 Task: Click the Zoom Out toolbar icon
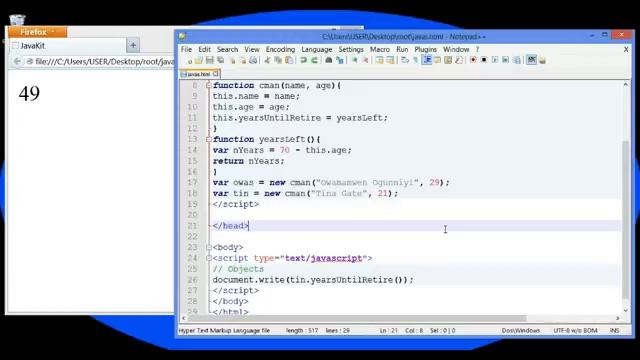click(365, 60)
